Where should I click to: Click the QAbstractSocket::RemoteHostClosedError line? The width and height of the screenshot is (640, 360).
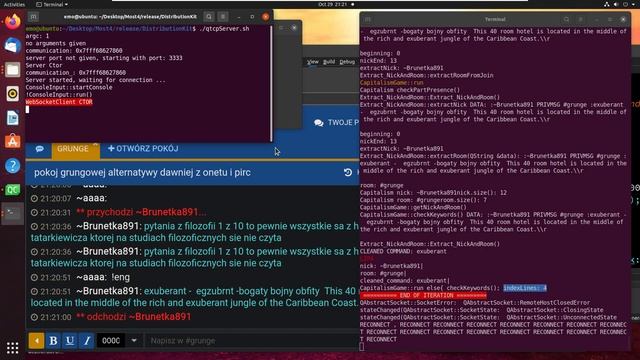click(475, 303)
